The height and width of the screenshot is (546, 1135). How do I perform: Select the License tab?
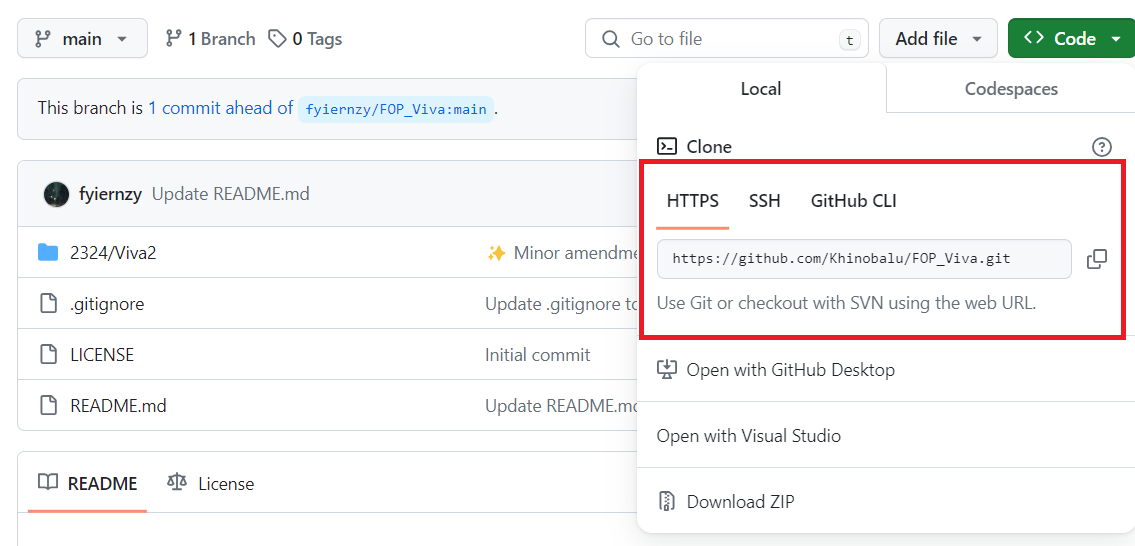click(x=211, y=483)
